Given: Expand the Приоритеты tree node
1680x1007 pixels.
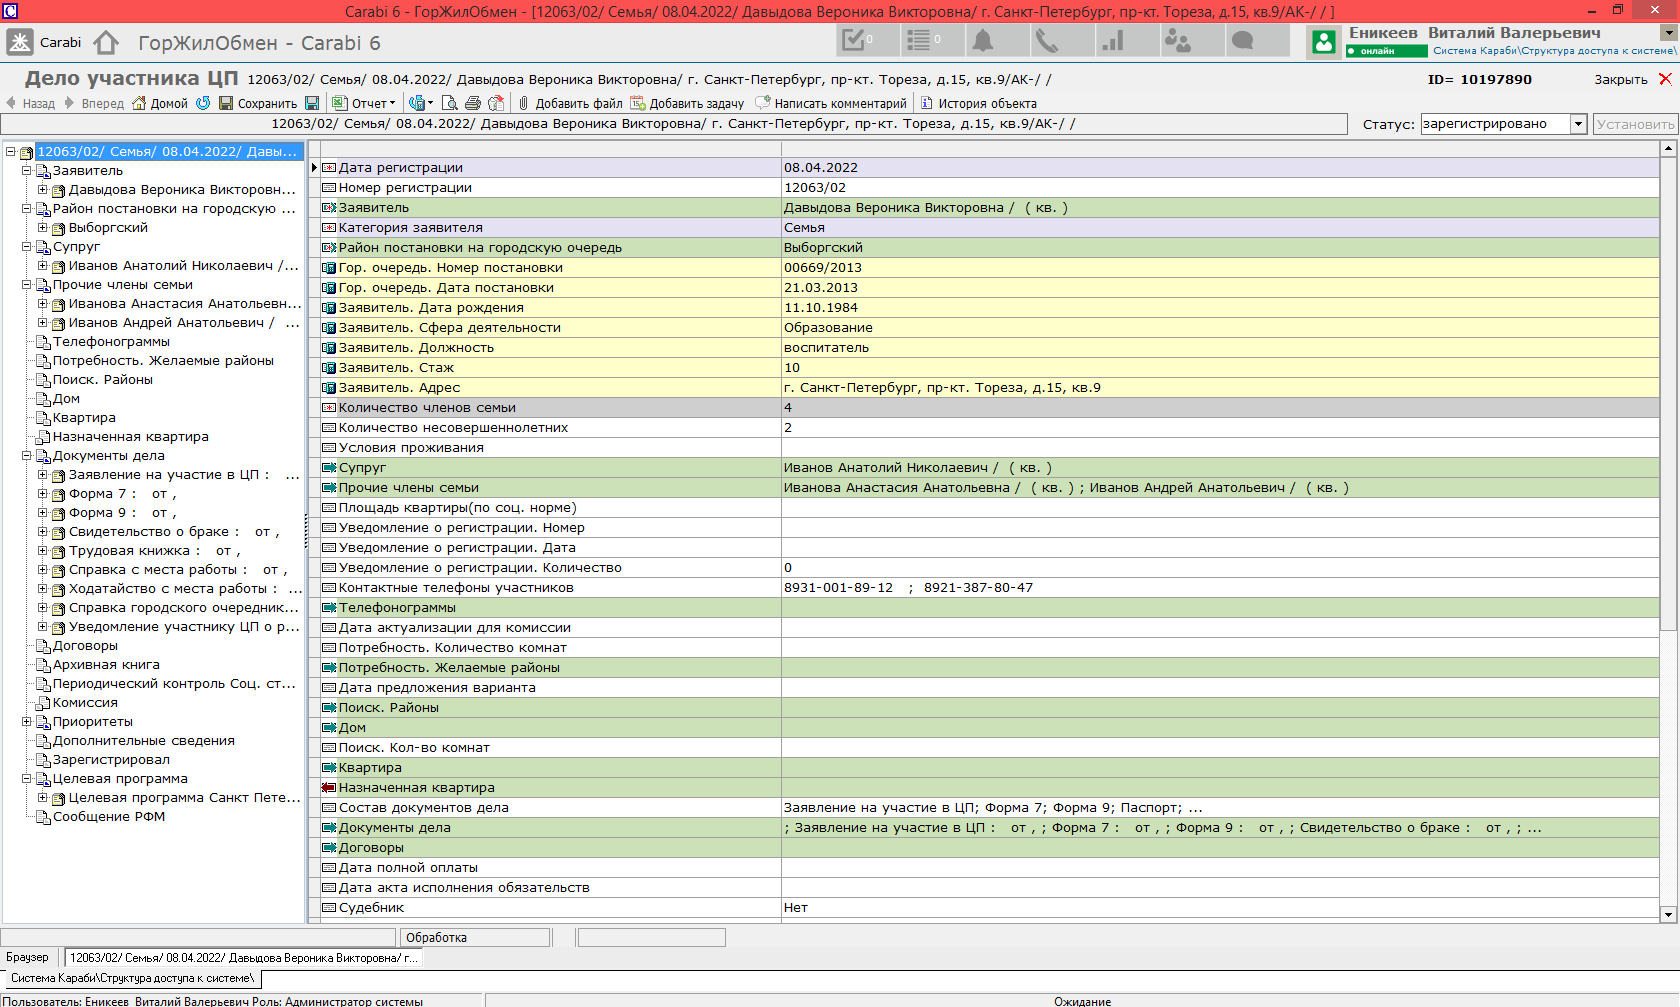Looking at the screenshot, I should 27,722.
